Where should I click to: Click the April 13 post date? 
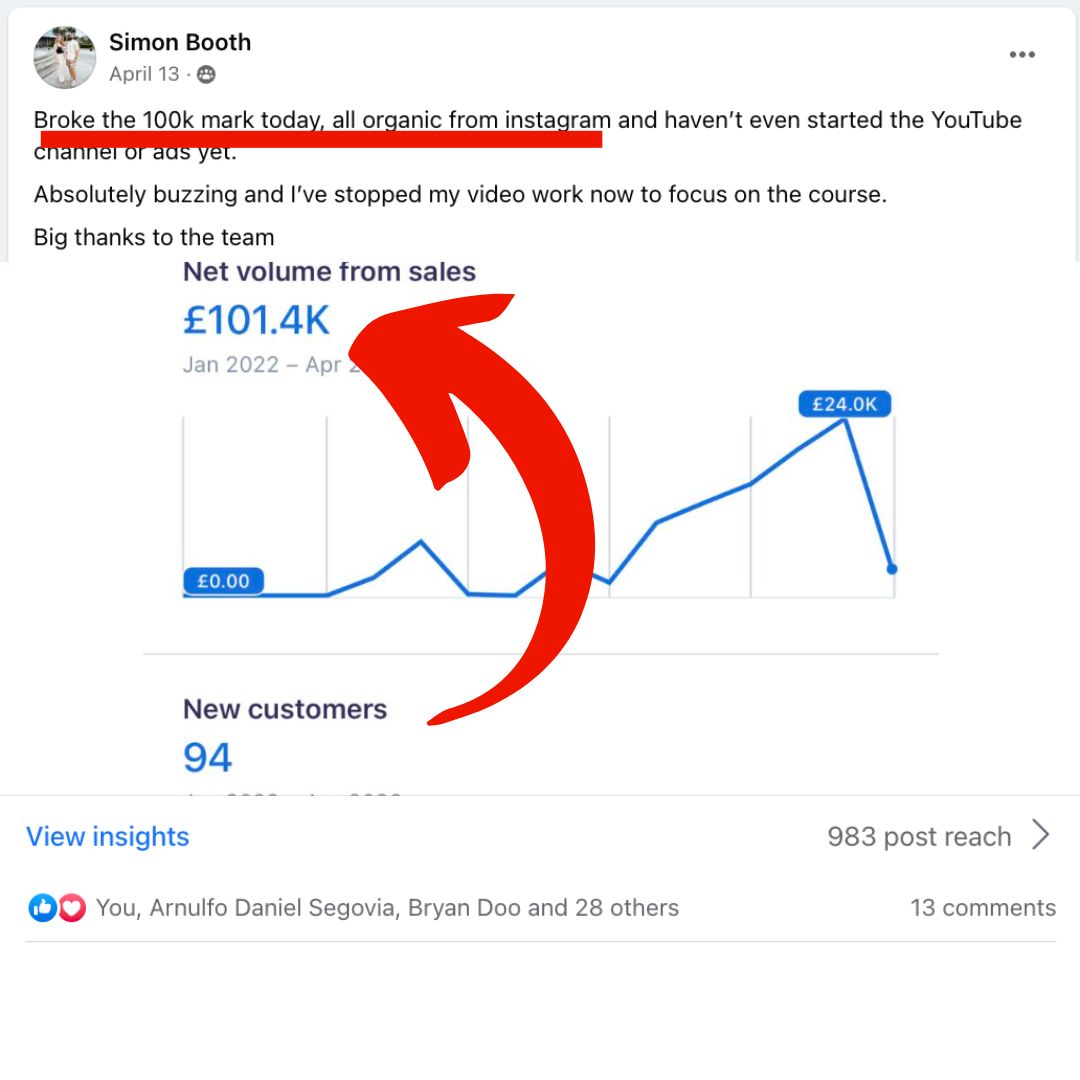[144, 74]
